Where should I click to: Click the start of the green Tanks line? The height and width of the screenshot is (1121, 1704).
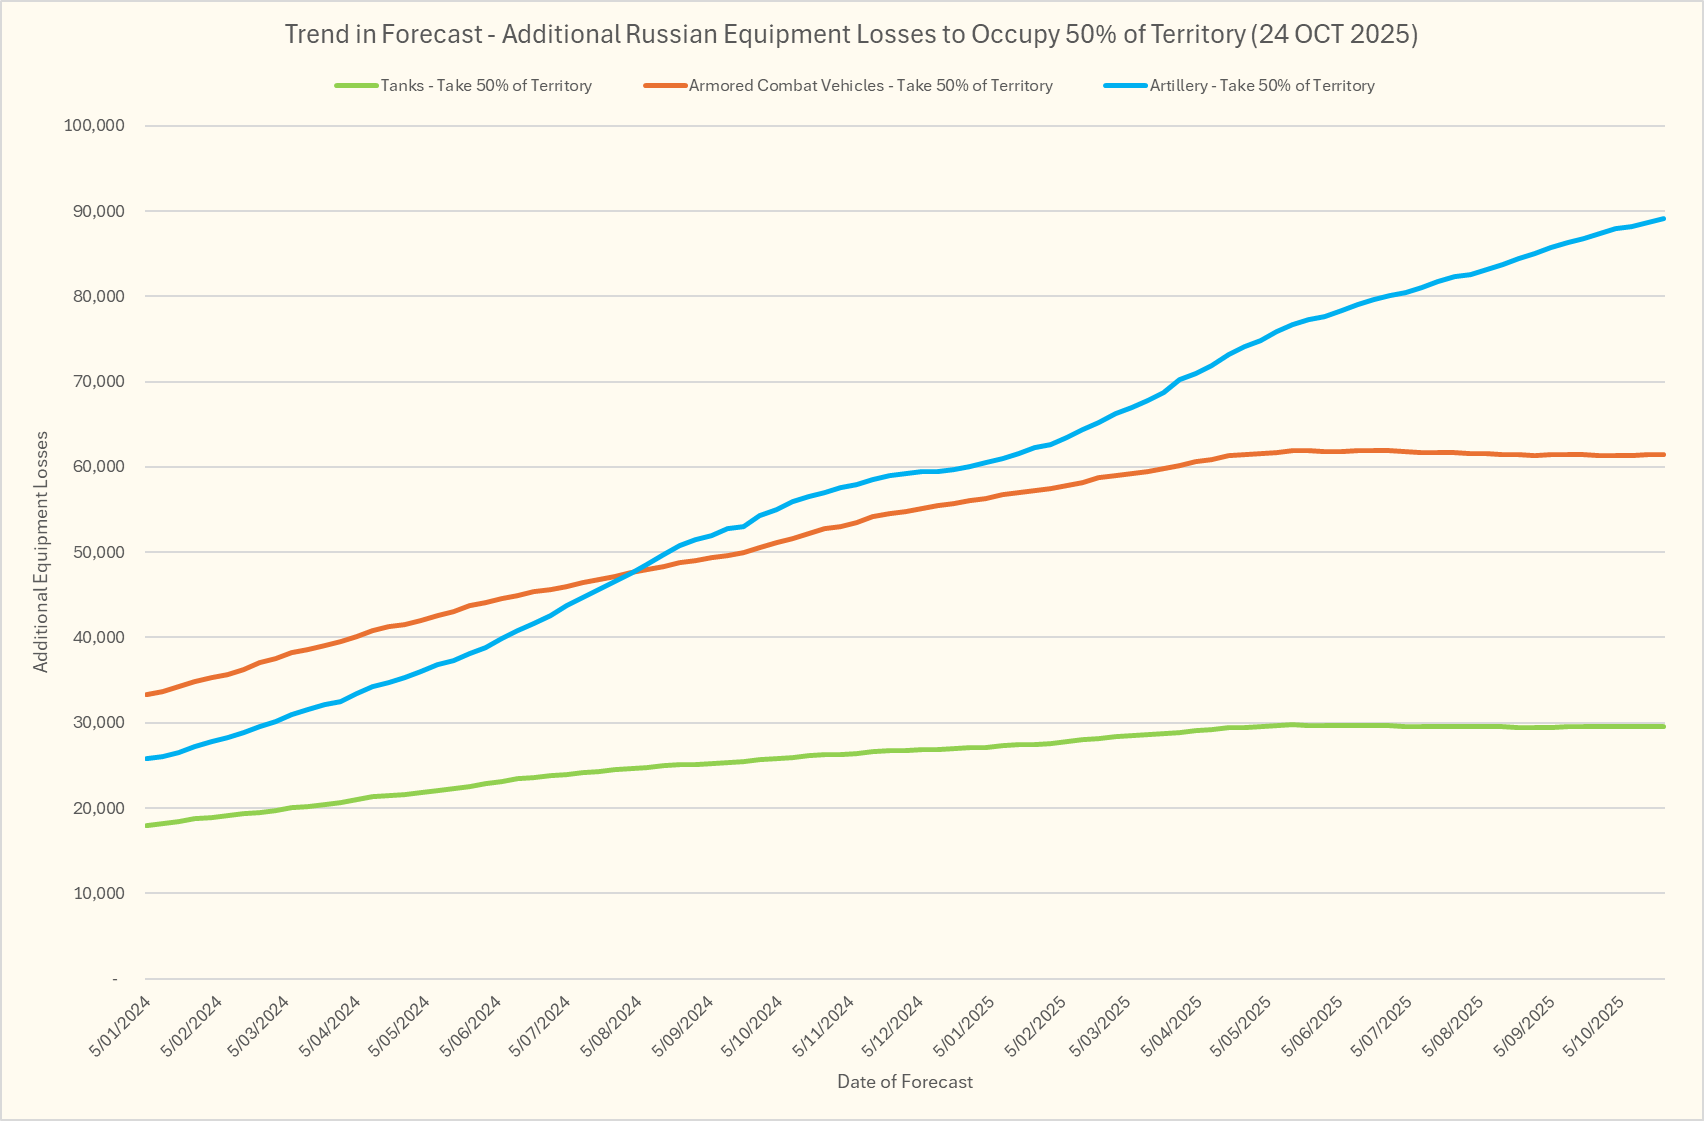click(148, 825)
